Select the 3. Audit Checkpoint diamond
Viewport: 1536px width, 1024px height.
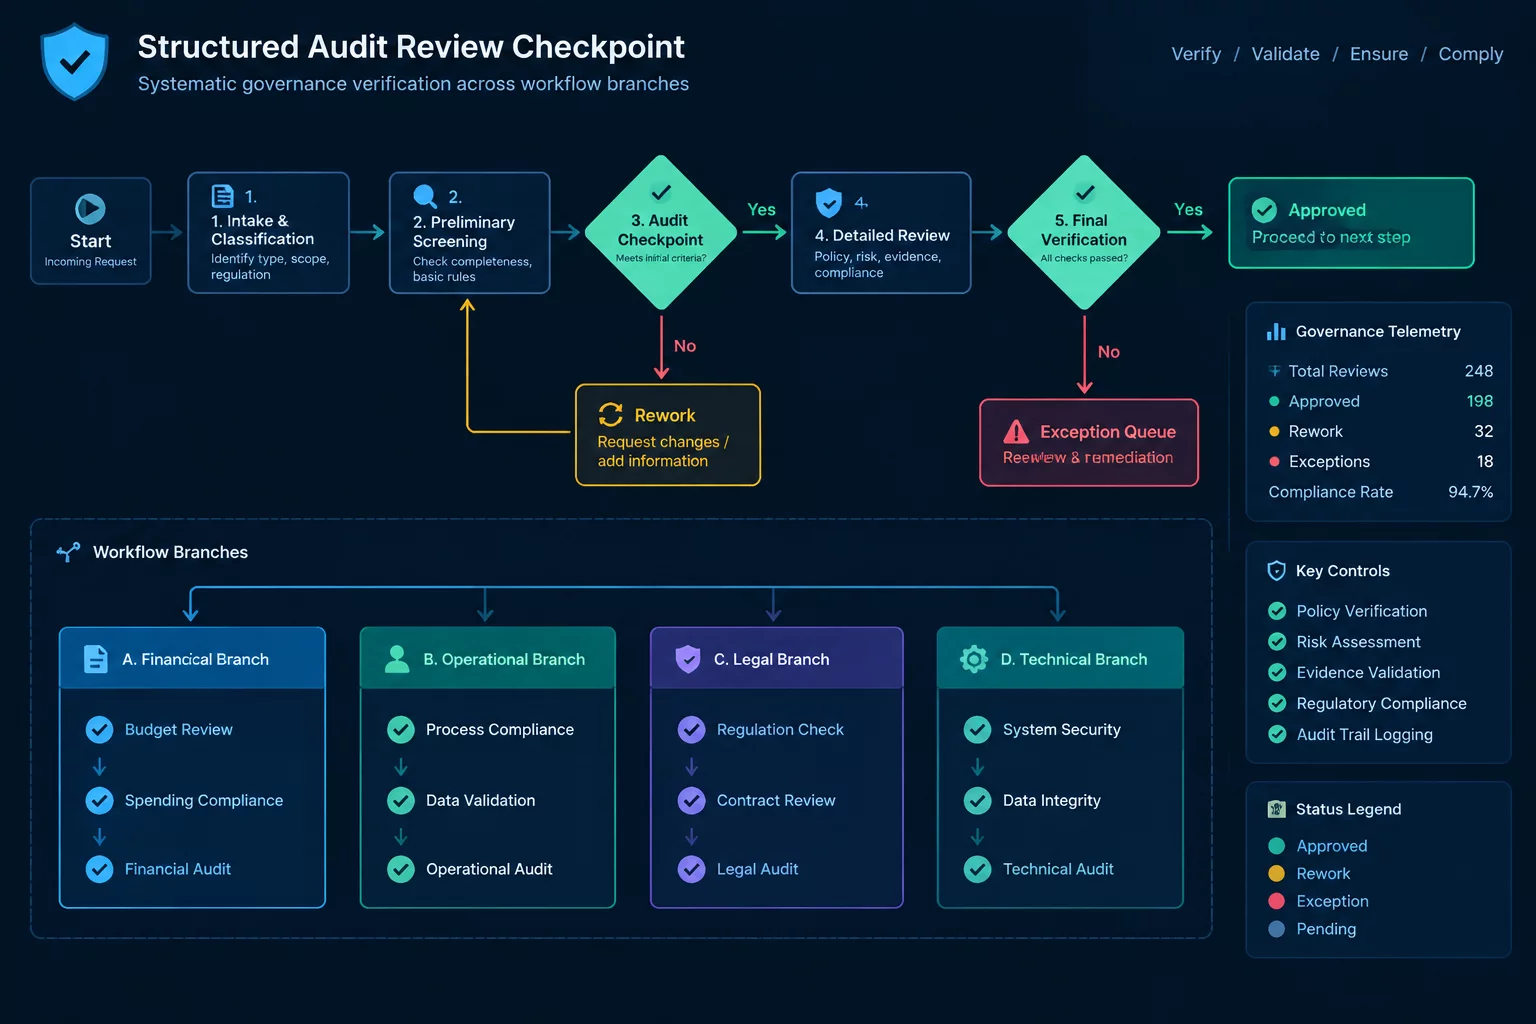coord(661,232)
